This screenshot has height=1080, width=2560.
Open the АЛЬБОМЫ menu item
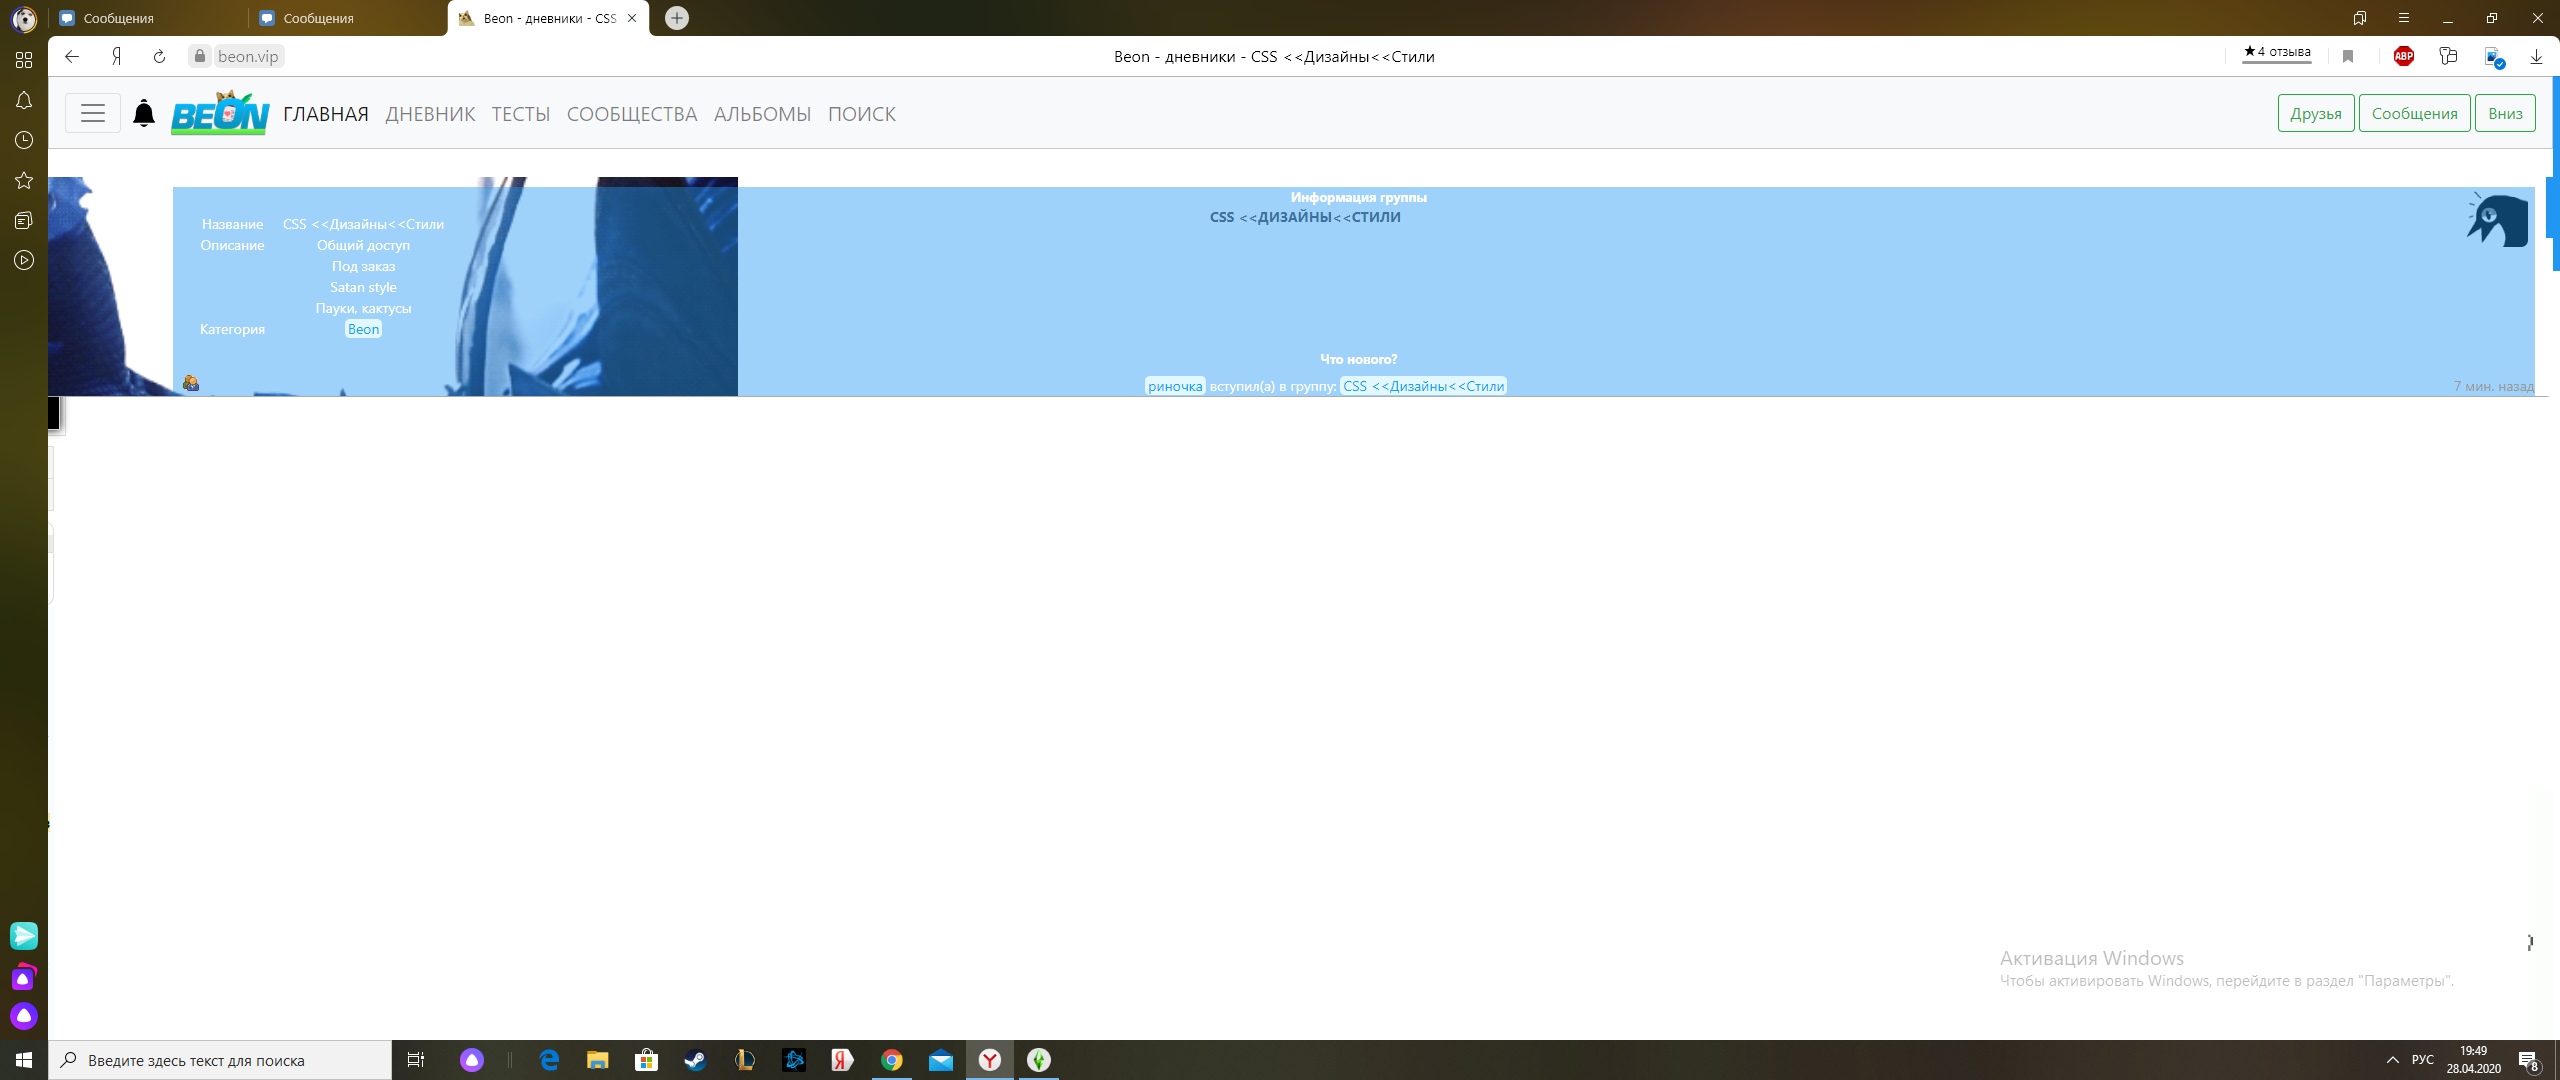(x=763, y=114)
